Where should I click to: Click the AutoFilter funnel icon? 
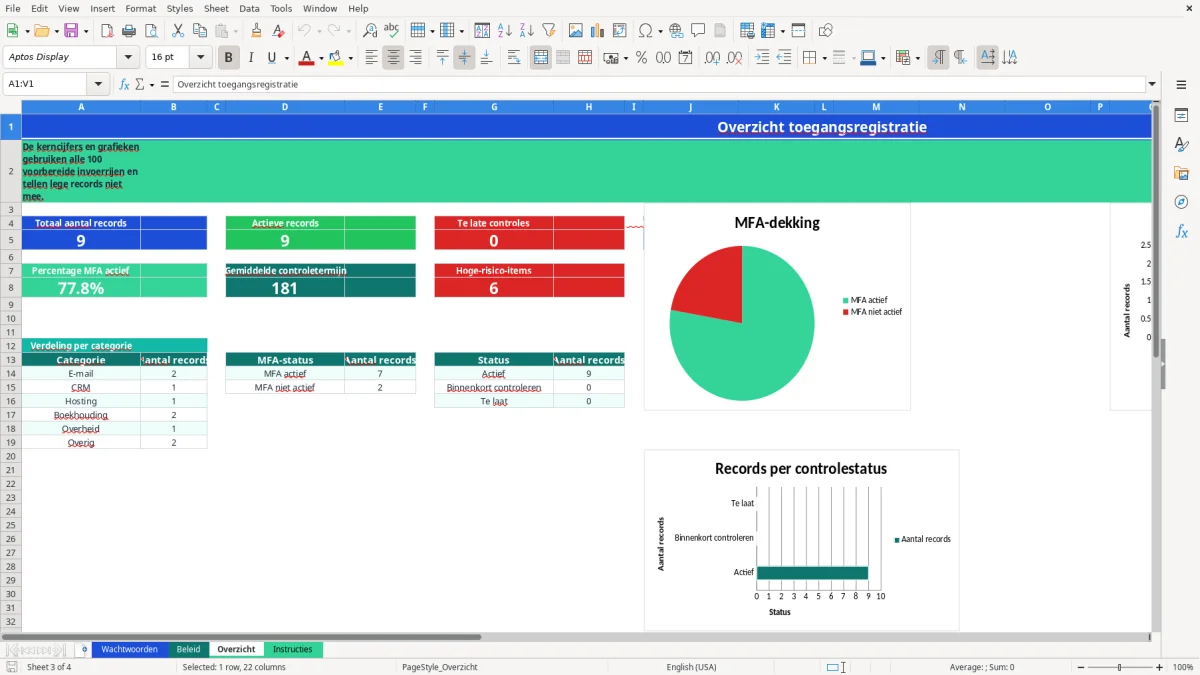tap(548, 31)
